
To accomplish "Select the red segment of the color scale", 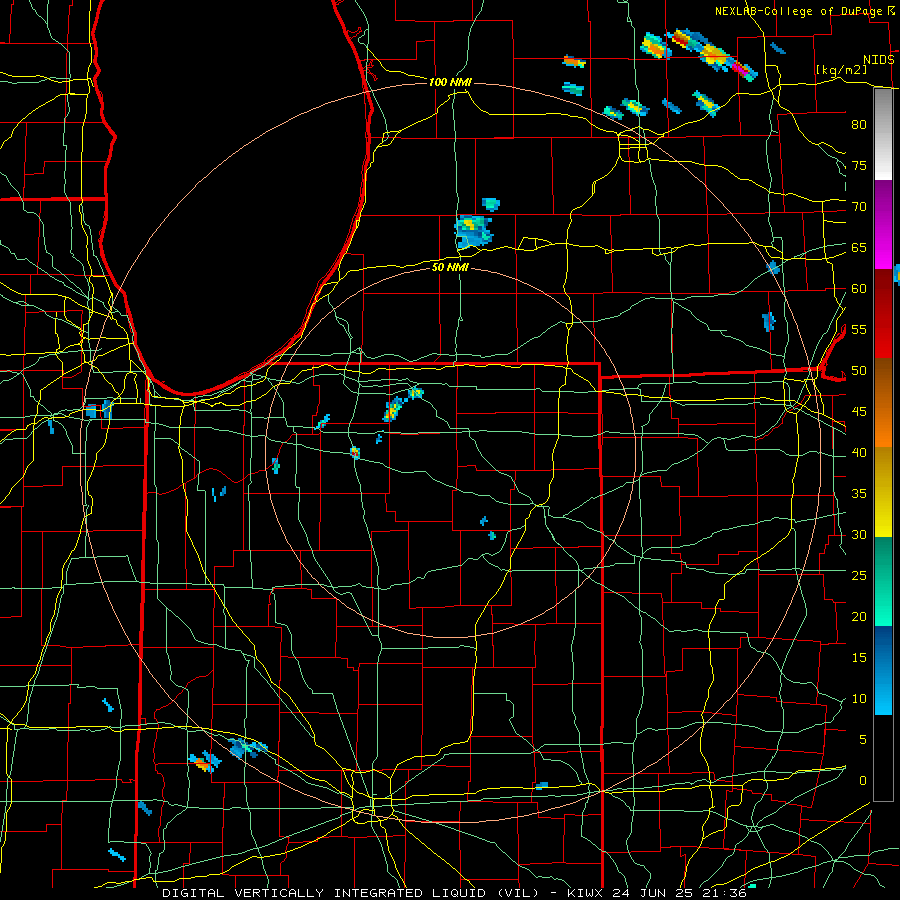I will coord(883,313).
